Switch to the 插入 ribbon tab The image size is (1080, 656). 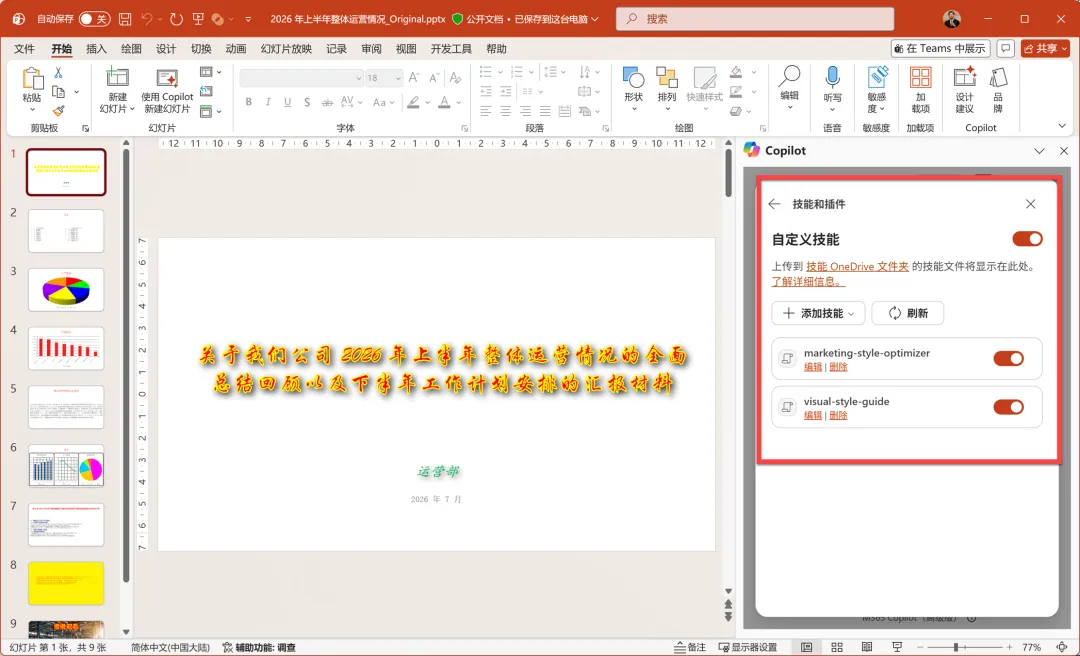click(x=96, y=49)
